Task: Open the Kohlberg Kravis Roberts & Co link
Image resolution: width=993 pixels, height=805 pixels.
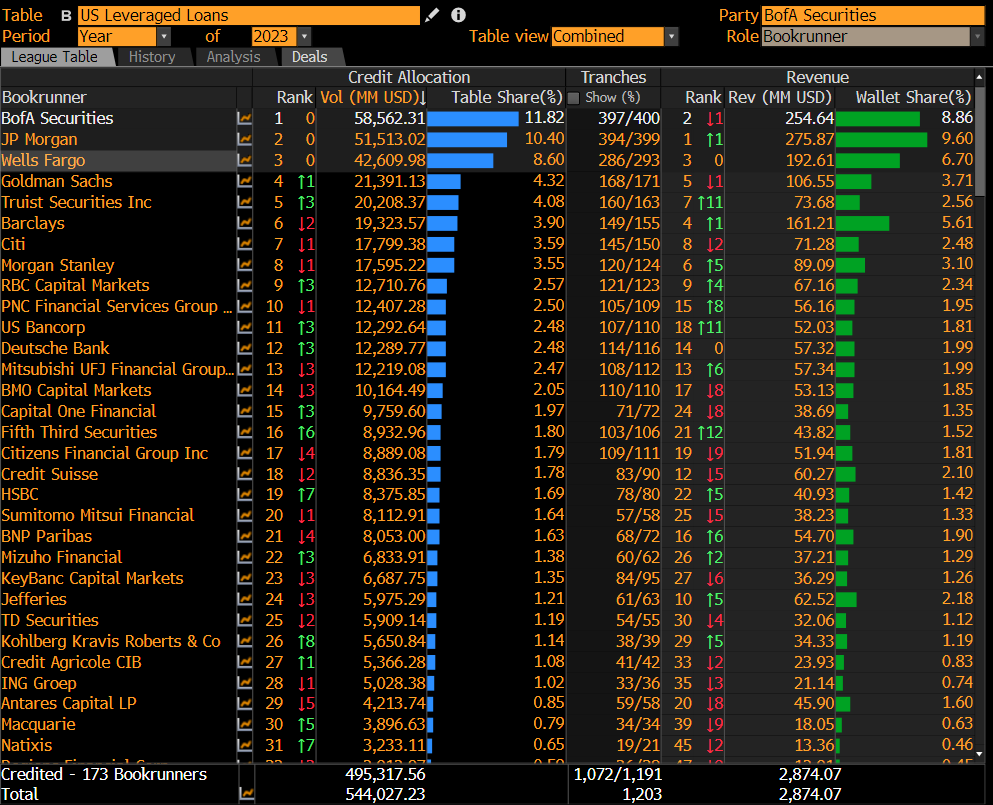Action: tap(111, 641)
